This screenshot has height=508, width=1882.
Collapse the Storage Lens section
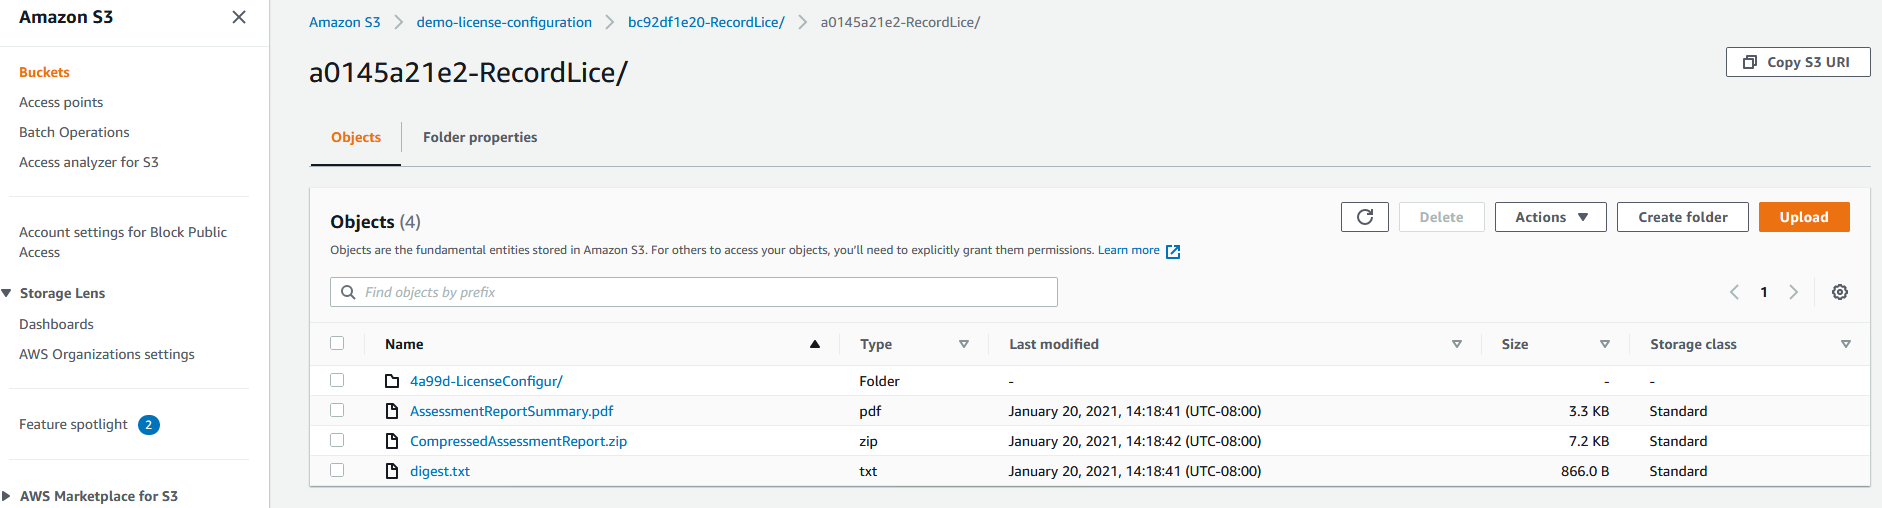tap(7, 293)
